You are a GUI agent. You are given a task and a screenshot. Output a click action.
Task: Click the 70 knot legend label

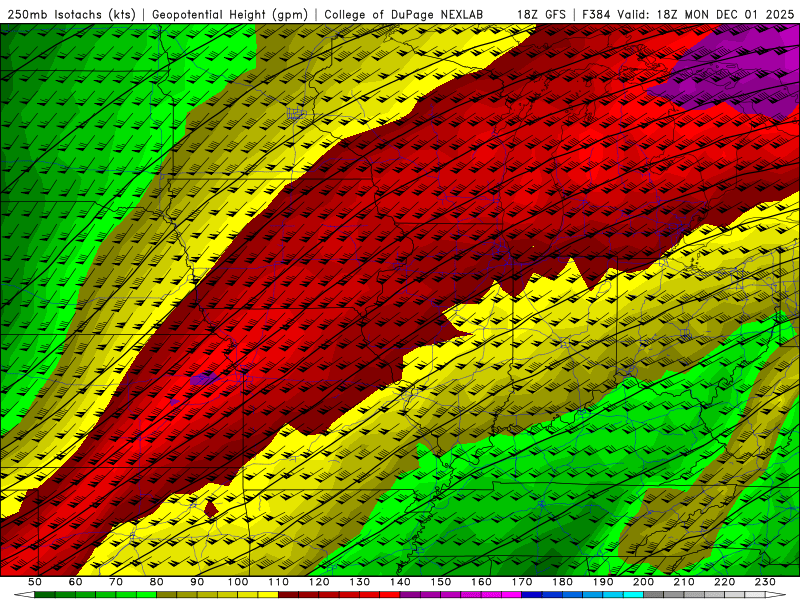pyautogui.click(x=116, y=582)
